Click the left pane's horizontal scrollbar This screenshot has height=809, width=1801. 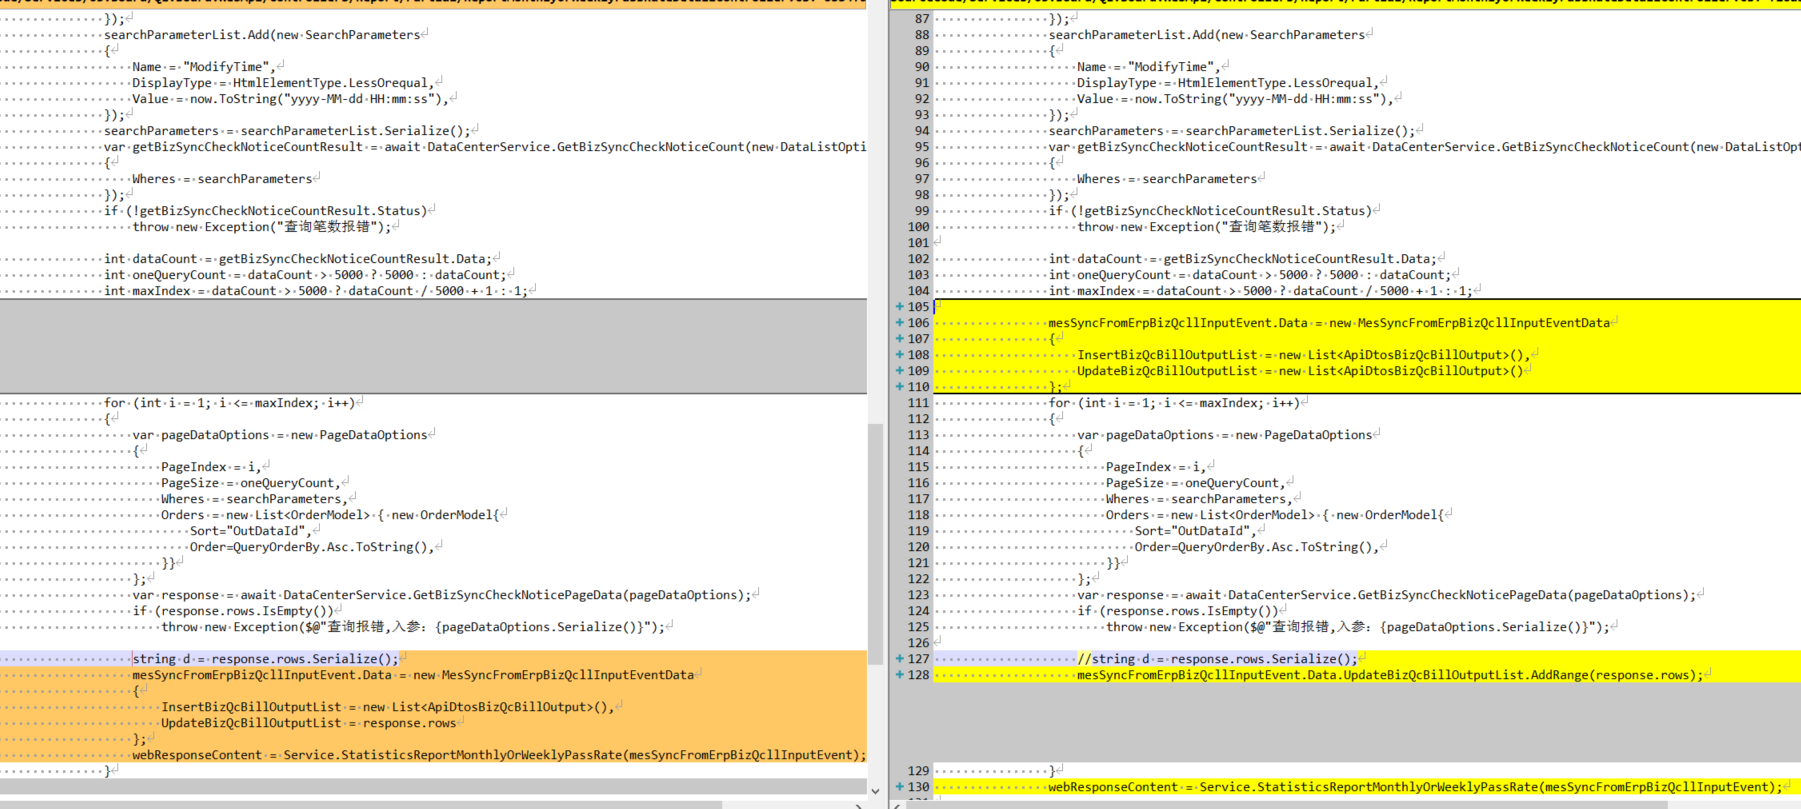(x=361, y=804)
